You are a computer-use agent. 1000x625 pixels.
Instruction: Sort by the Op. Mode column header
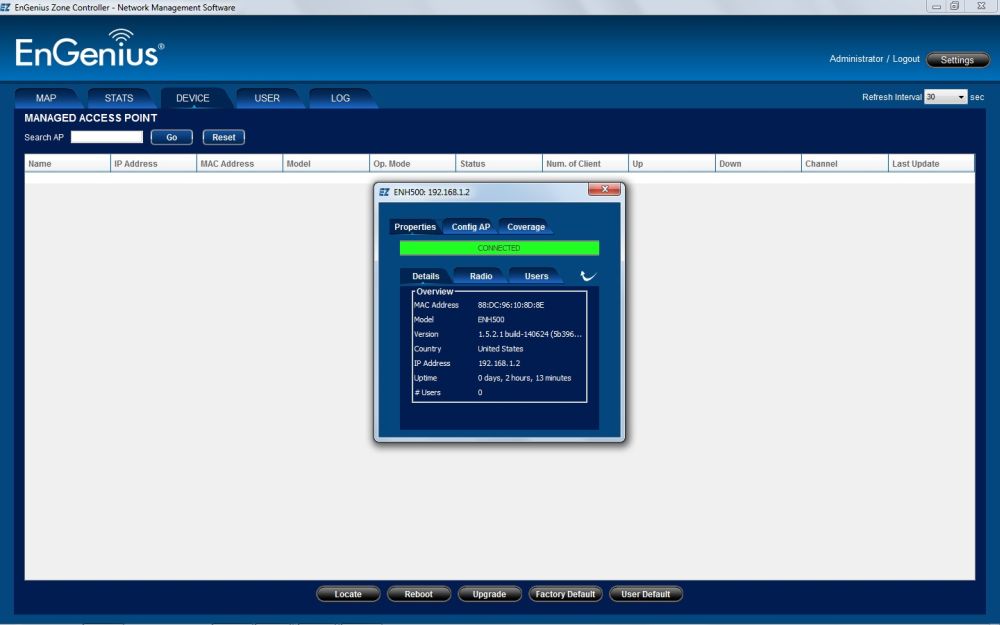coord(413,164)
